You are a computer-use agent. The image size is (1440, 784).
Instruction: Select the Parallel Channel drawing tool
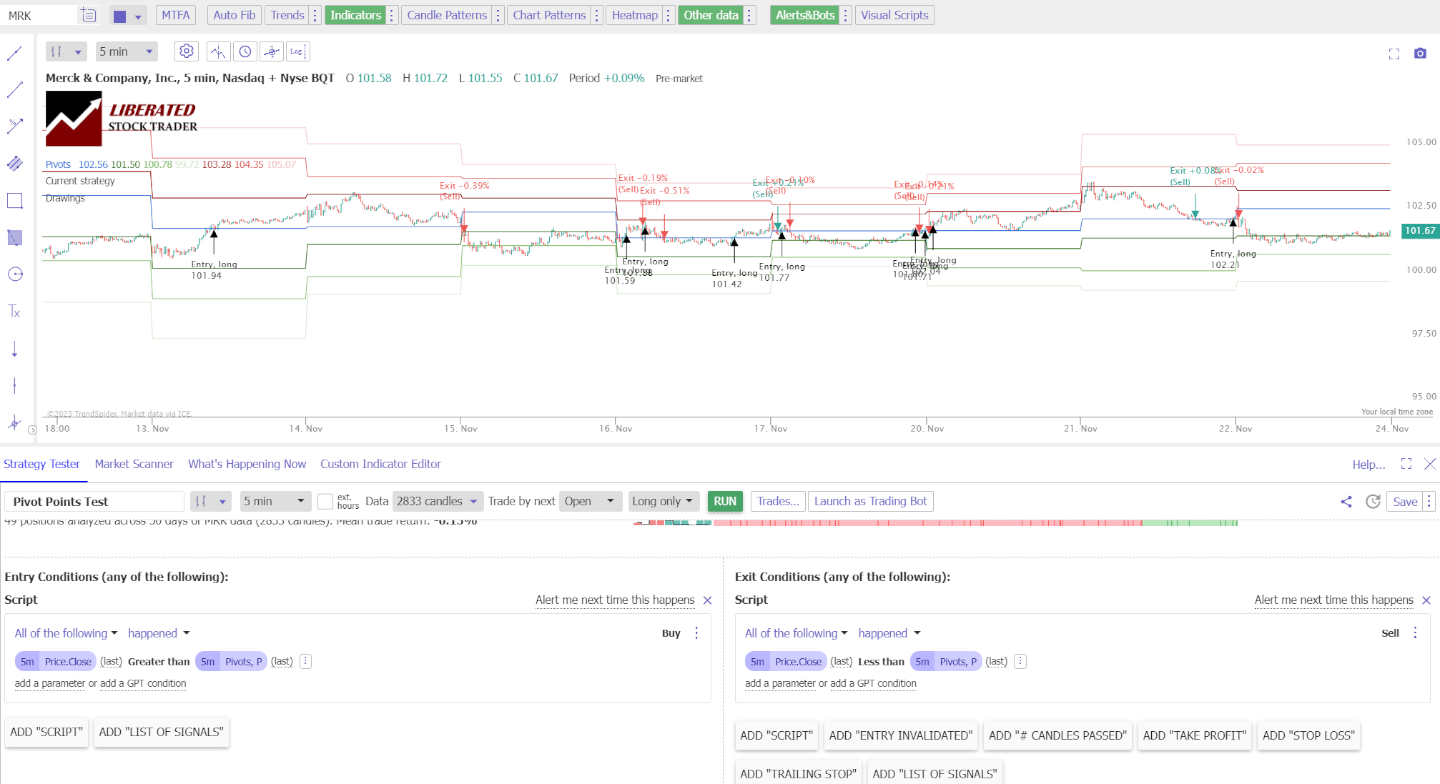click(15, 162)
